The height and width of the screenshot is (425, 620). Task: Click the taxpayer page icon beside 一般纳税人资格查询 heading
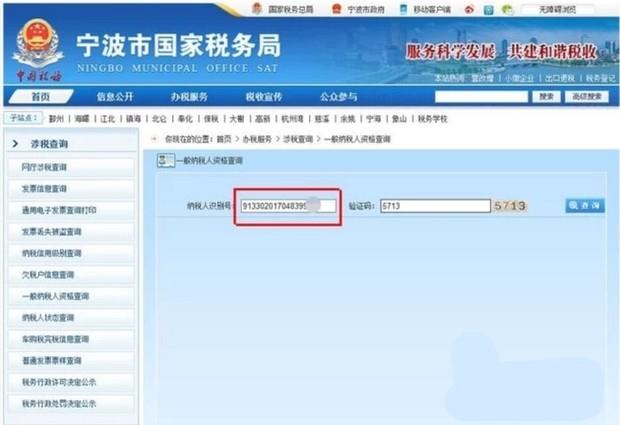coord(166,160)
